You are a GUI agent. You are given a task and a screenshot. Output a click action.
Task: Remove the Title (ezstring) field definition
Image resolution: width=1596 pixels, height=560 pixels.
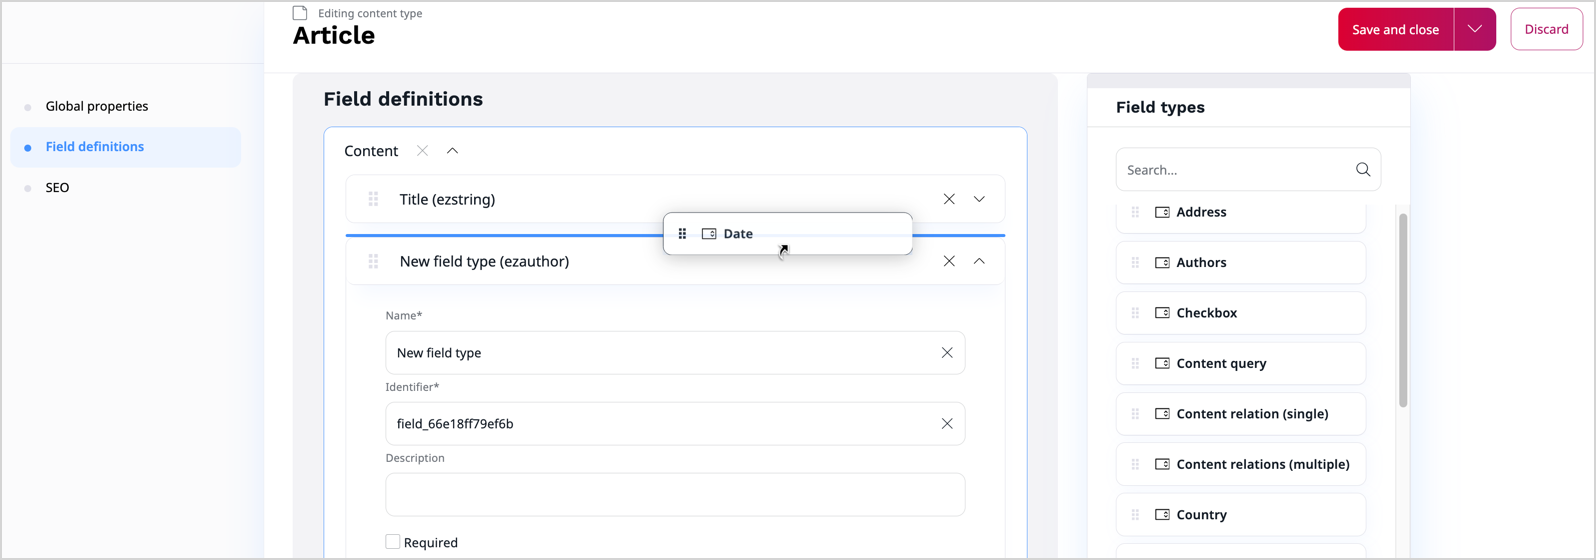[948, 199]
